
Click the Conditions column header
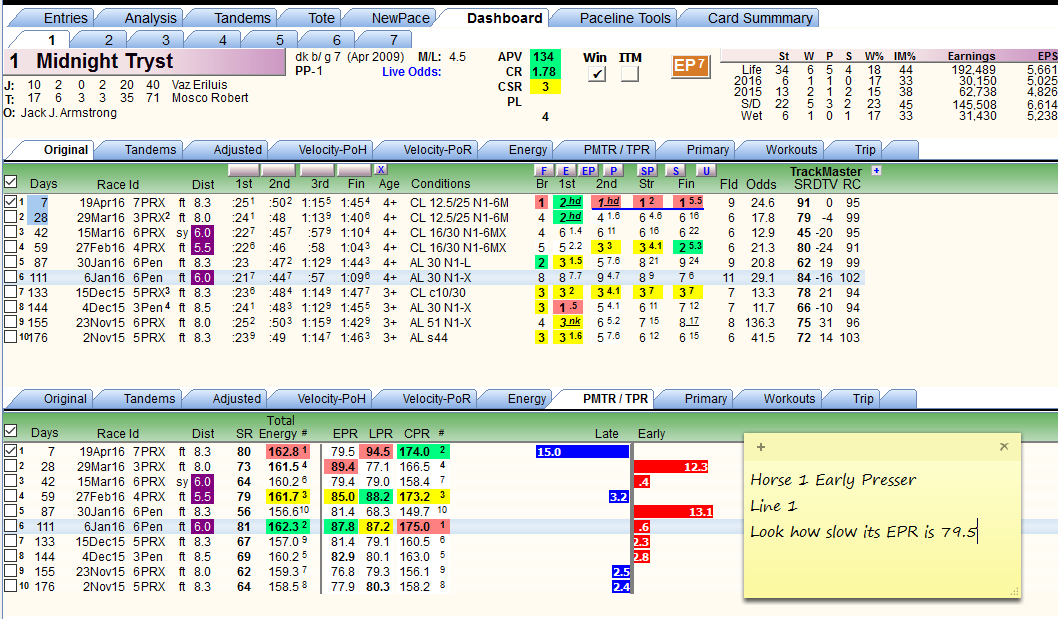(441, 184)
